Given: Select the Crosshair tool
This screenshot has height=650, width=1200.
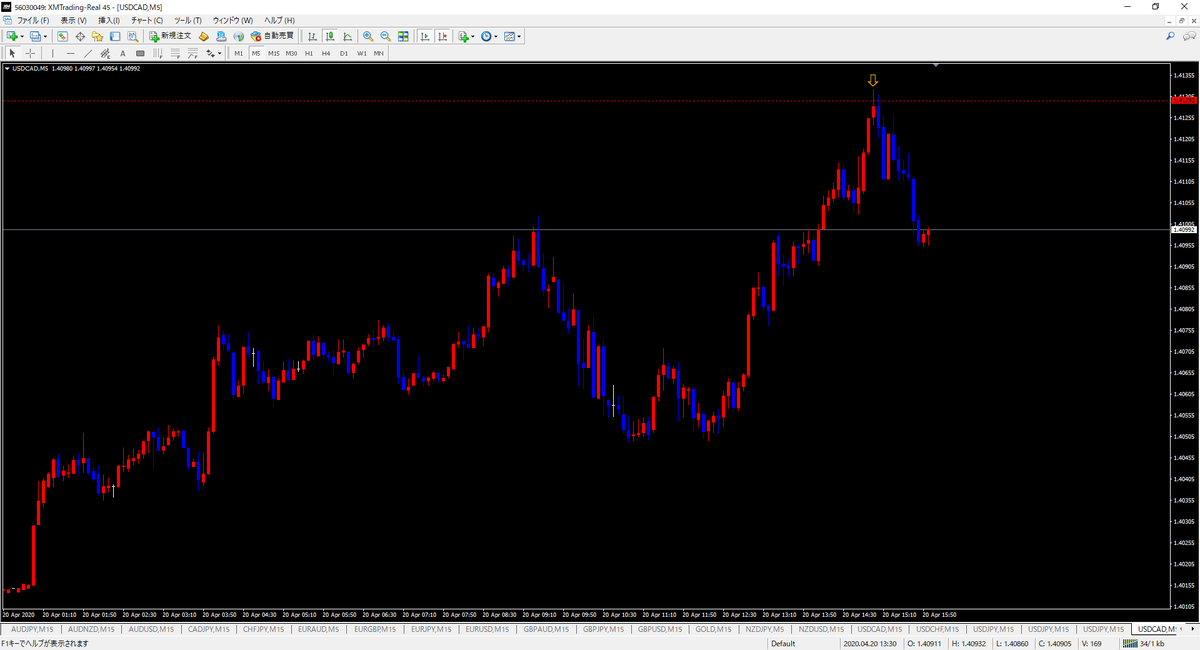Looking at the screenshot, I should point(31,53).
